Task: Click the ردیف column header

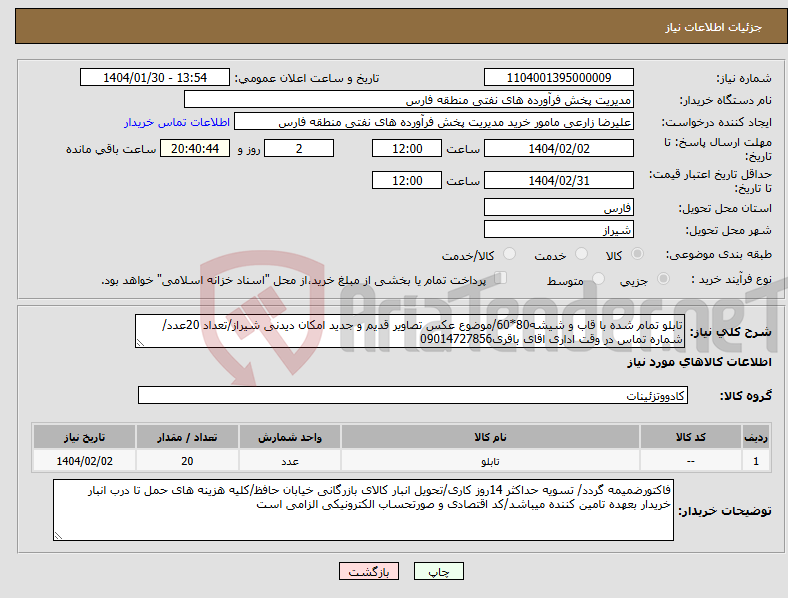Action: pyautogui.click(x=756, y=437)
